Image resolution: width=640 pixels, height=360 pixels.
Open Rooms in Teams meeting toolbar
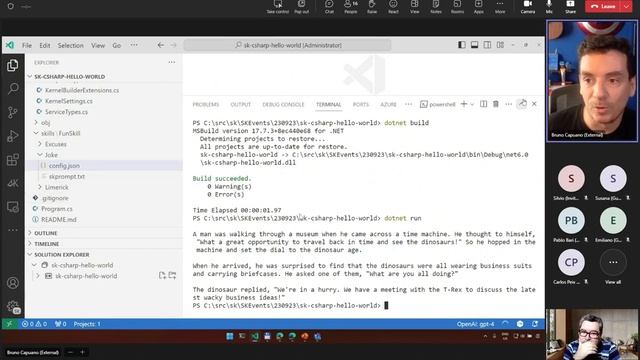pos(457,7)
